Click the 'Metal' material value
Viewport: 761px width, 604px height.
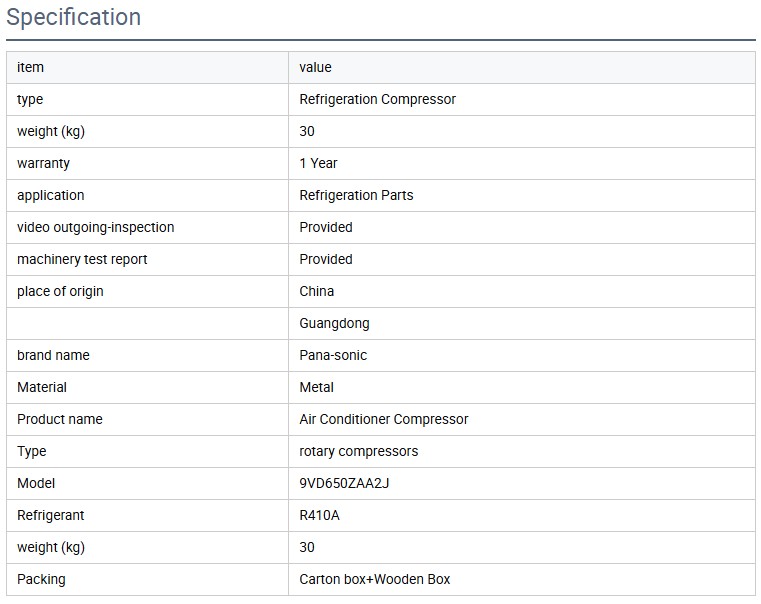click(316, 387)
